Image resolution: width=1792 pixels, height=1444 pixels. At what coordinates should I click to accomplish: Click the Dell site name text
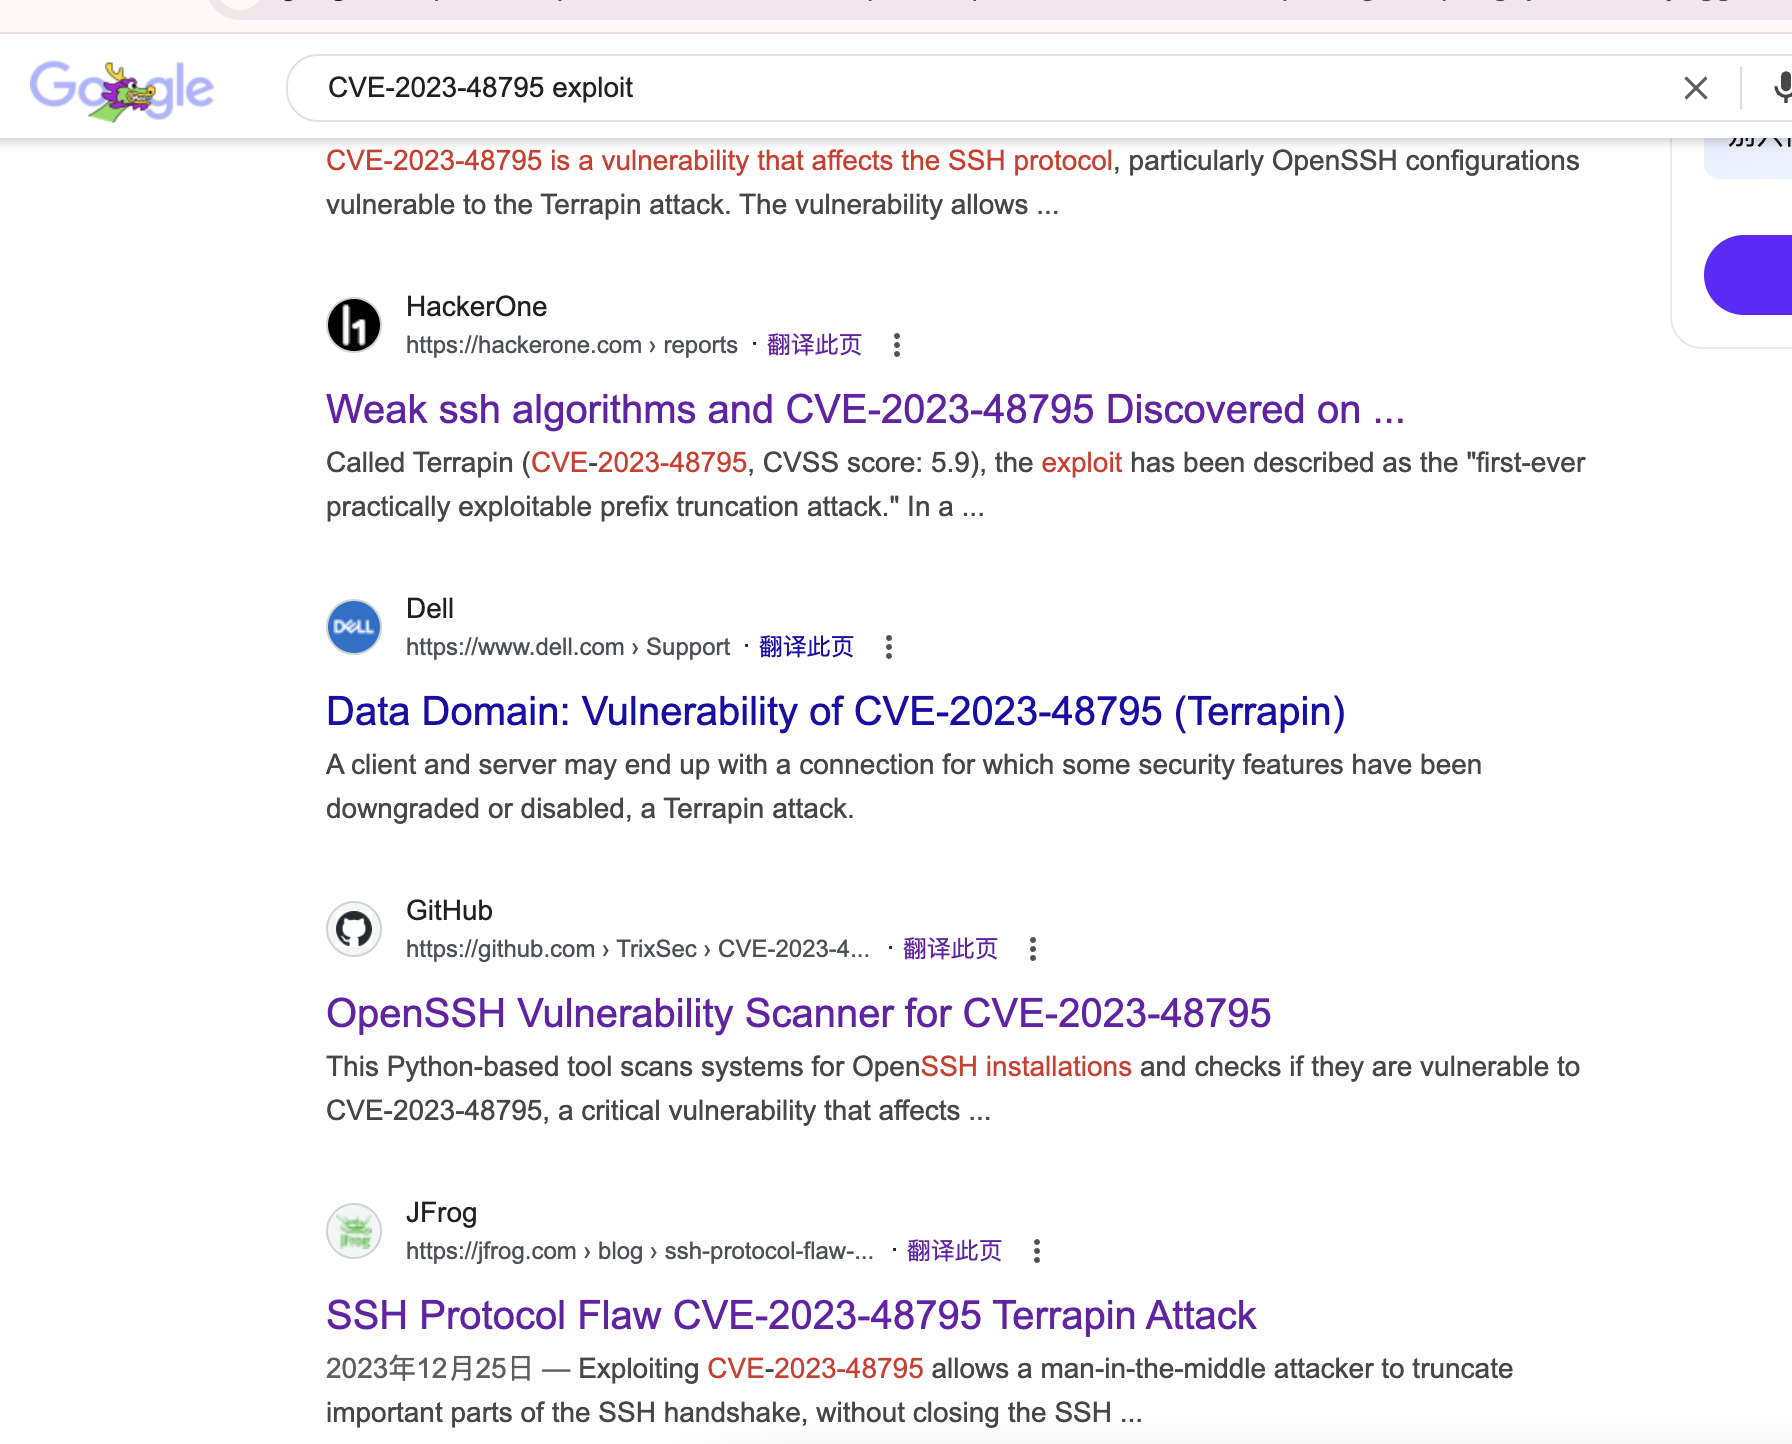point(430,609)
